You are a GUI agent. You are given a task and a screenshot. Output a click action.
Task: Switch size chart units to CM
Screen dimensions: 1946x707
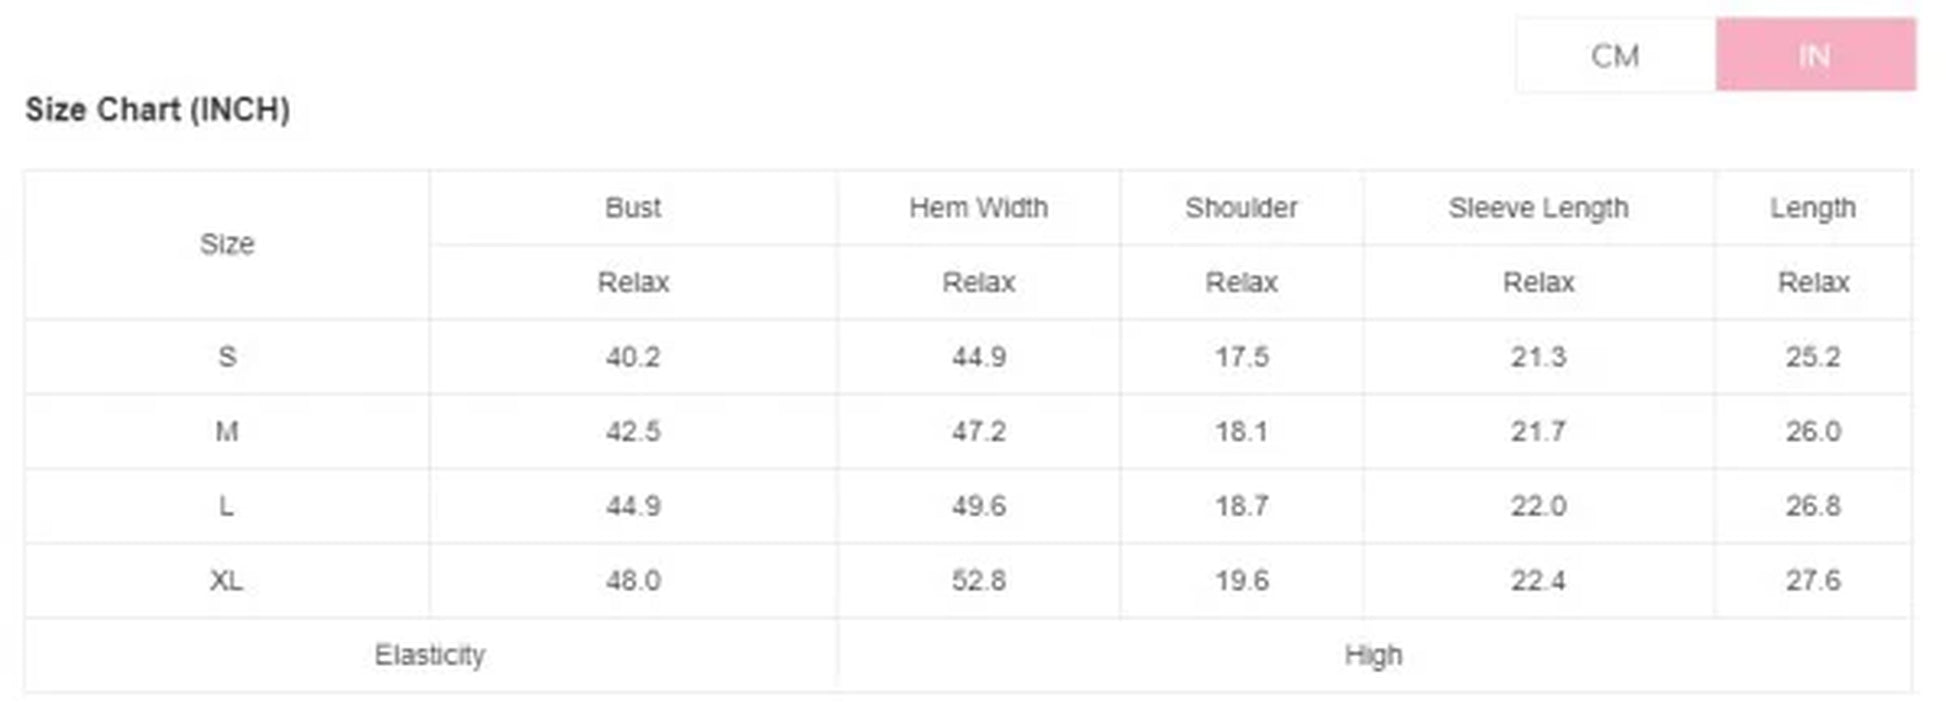1615,55
